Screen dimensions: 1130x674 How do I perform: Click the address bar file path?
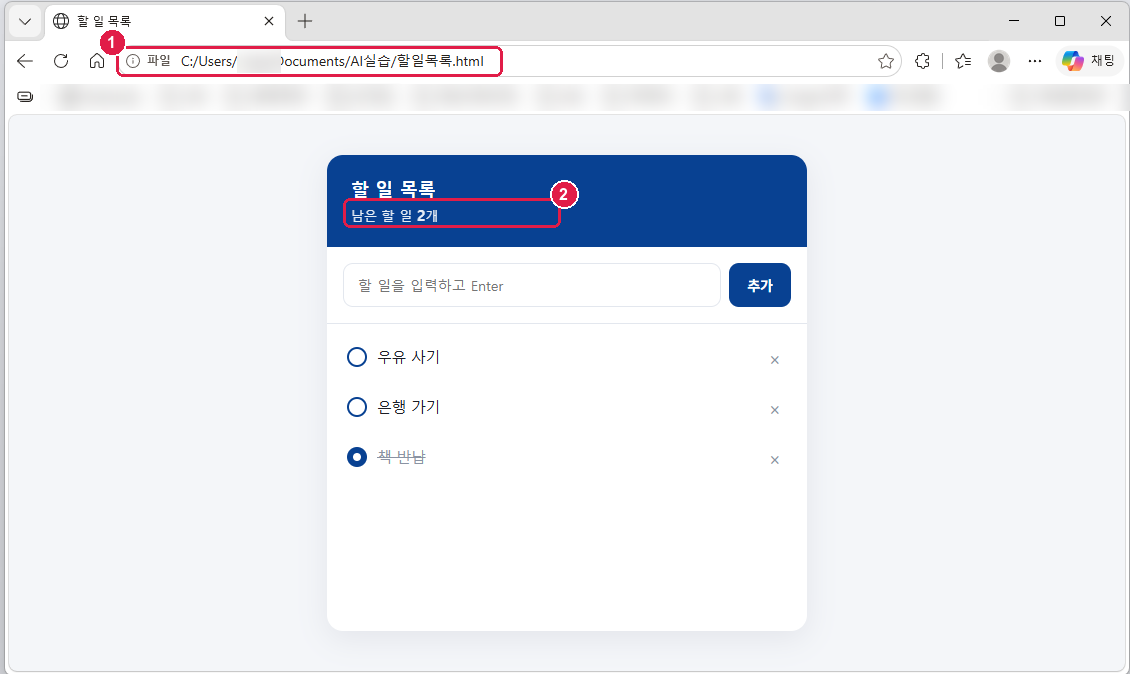tap(332, 61)
